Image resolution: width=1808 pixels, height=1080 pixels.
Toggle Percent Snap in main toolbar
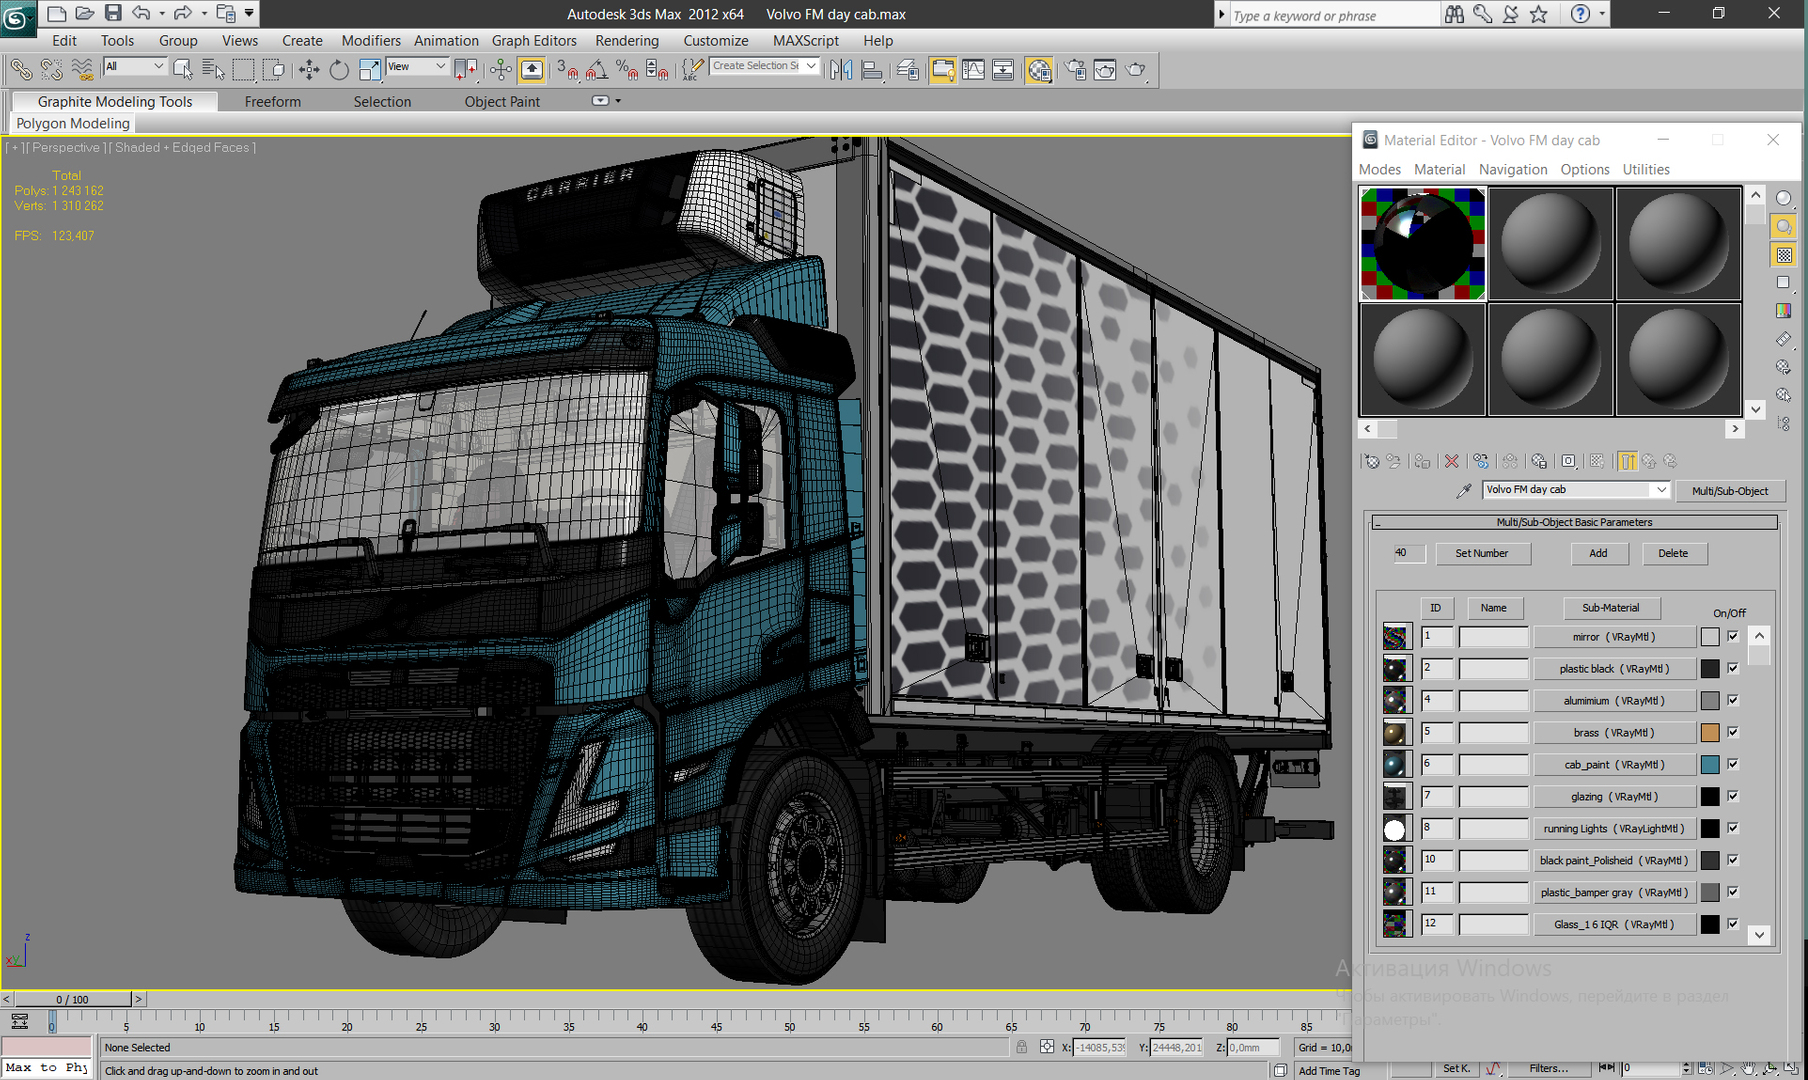click(x=627, y=69)
